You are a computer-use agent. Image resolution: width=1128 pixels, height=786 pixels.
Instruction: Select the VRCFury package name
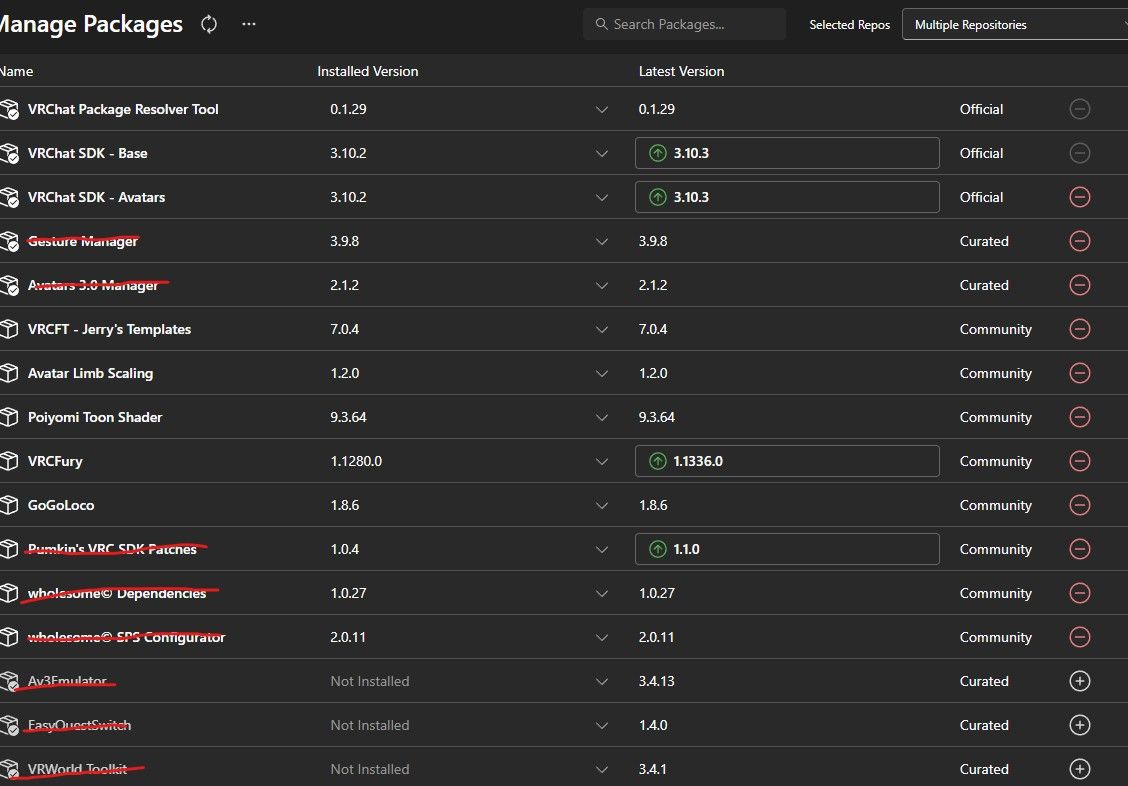(55, 461)
